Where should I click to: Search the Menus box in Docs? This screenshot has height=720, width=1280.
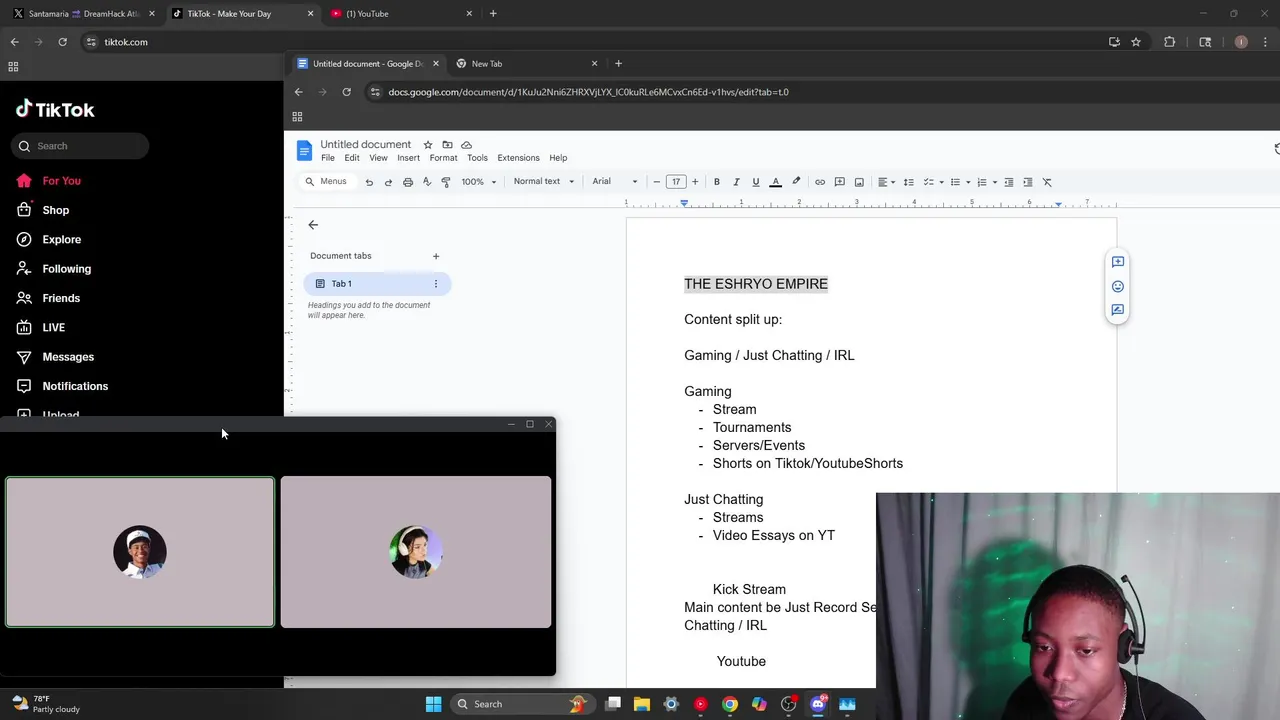(x=326, y=182)
